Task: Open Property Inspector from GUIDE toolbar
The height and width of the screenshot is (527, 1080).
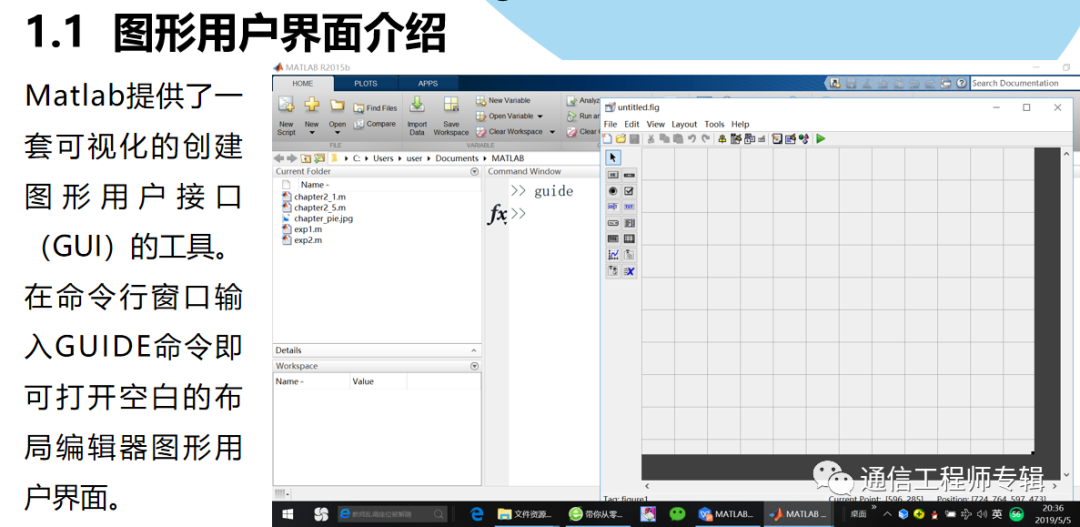Action: click(x=790, y=138)
